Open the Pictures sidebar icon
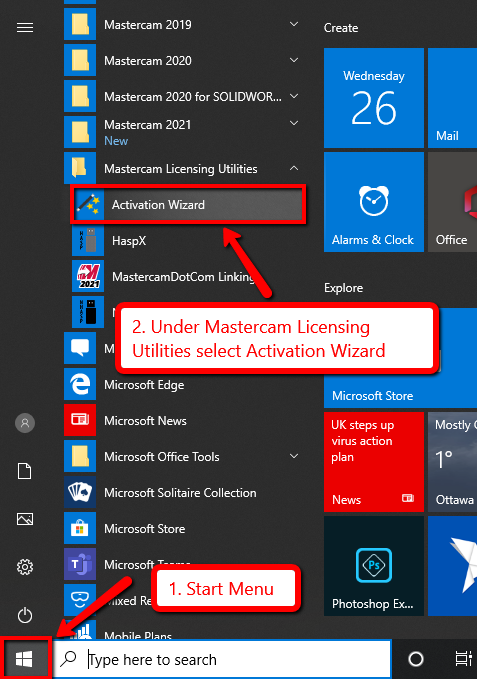Screen dimensions: 477x679 click(x=25, y=519)
